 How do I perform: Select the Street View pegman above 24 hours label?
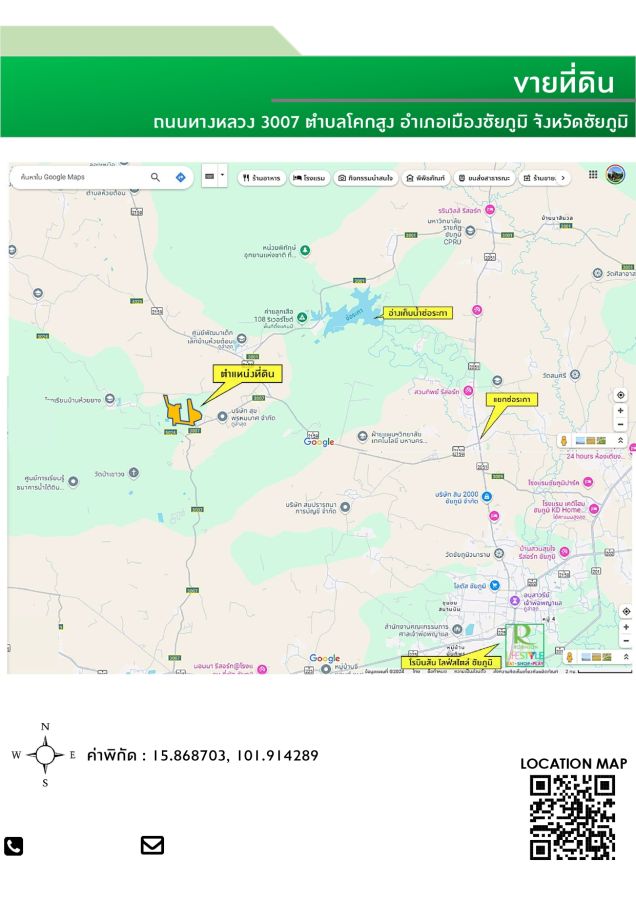[x=565, y=440]
